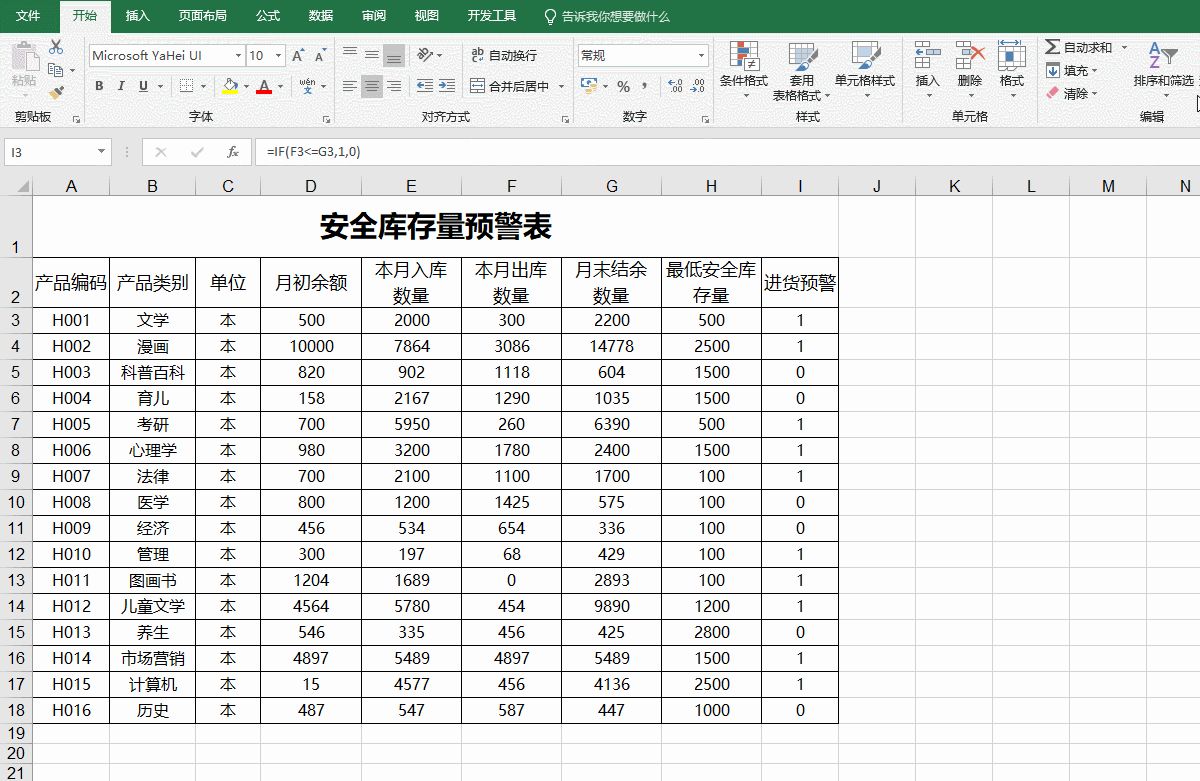The image size is (1200, 781).
Task: Expand the fill color dropdown arrow
Action: point(246,88)
